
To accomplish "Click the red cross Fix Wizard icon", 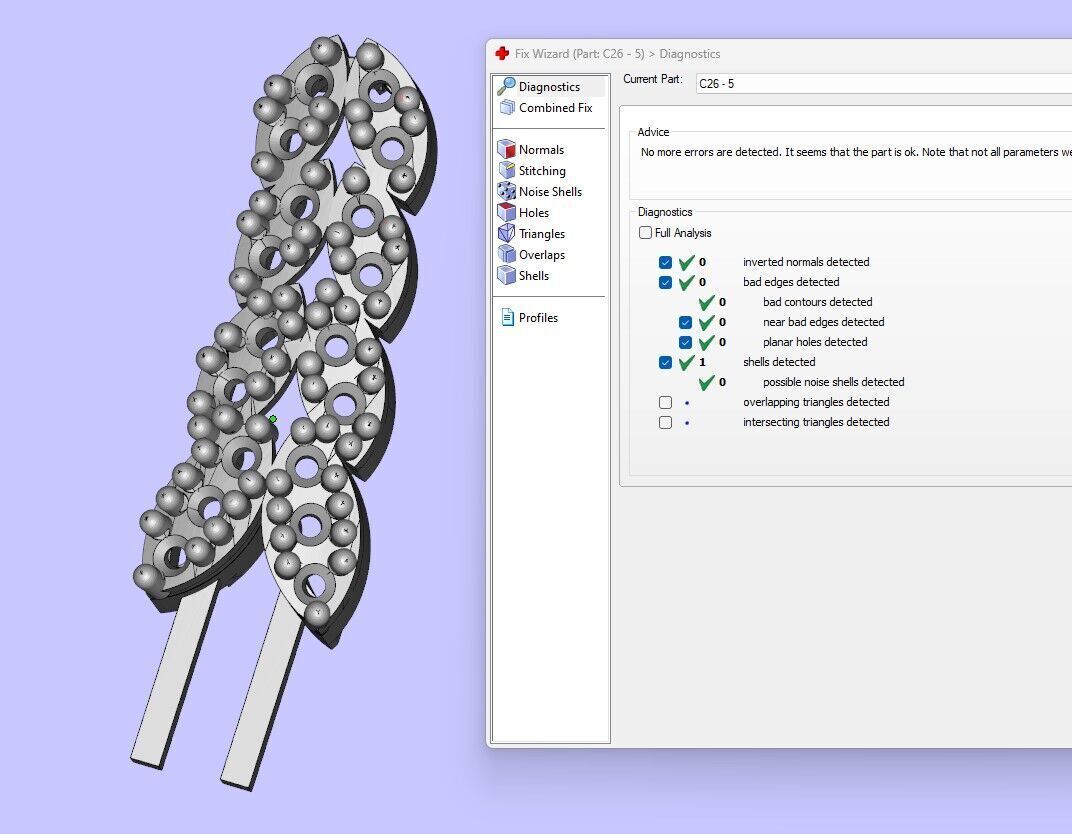I will point(502,53).
